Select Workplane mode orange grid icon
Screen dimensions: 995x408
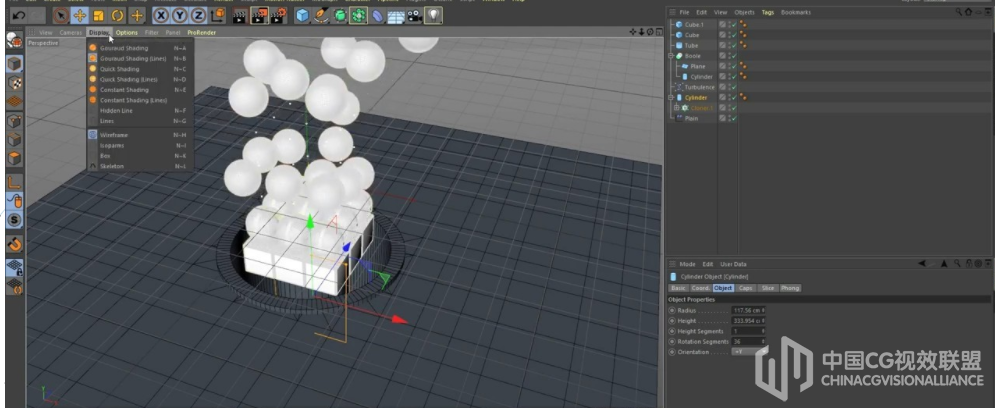pos(14,101)
